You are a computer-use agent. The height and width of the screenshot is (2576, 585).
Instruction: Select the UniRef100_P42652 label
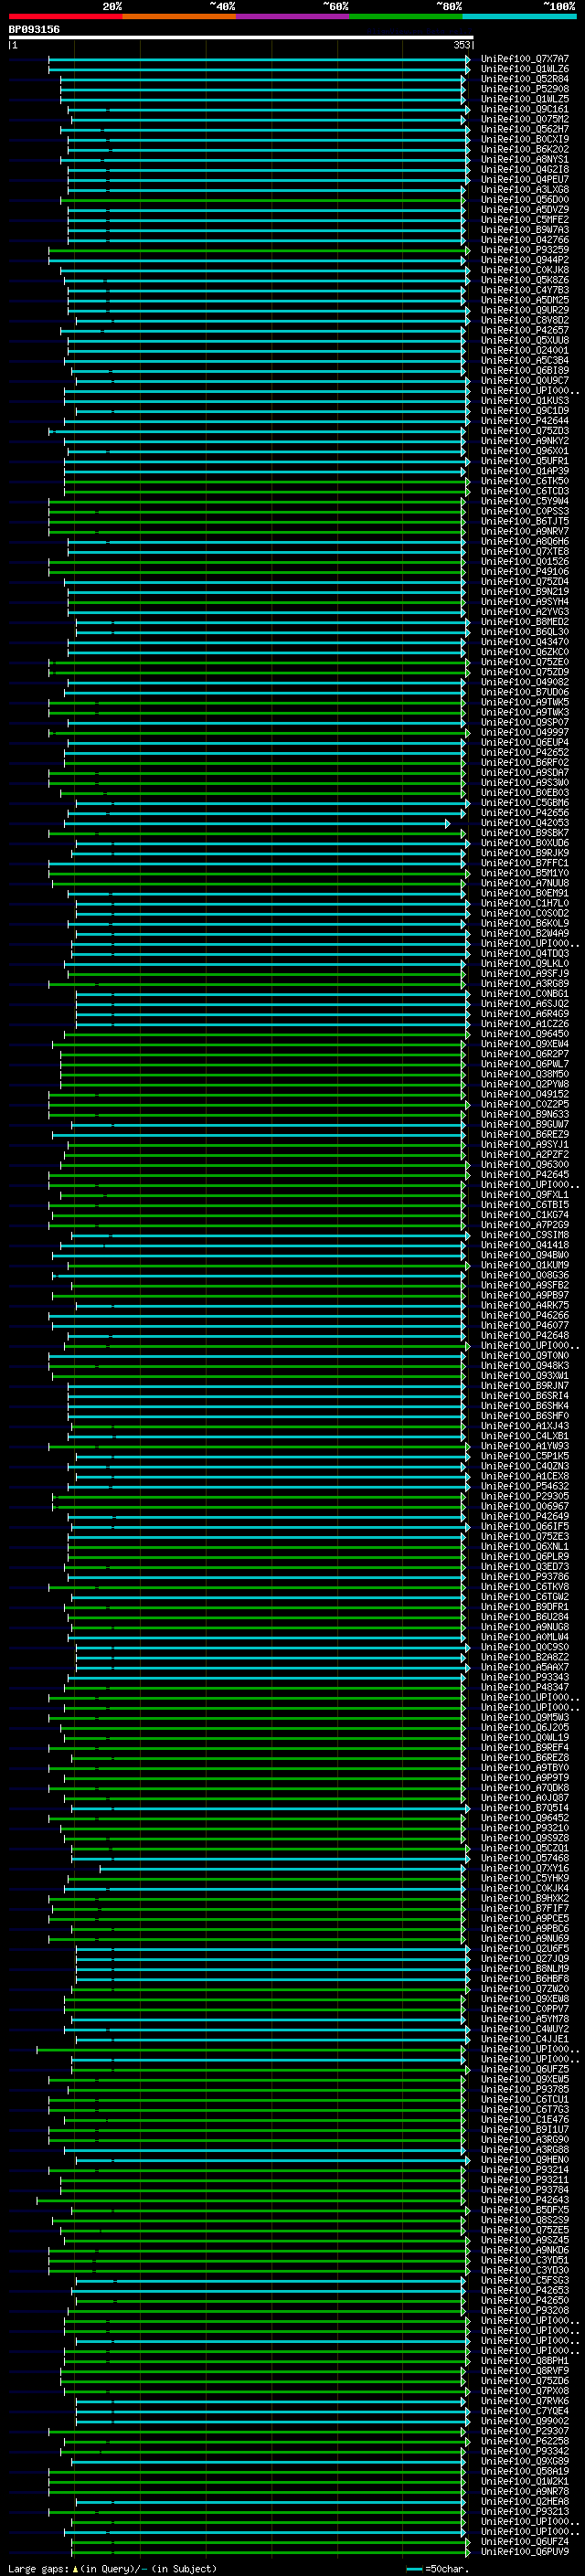coord(524,753)
